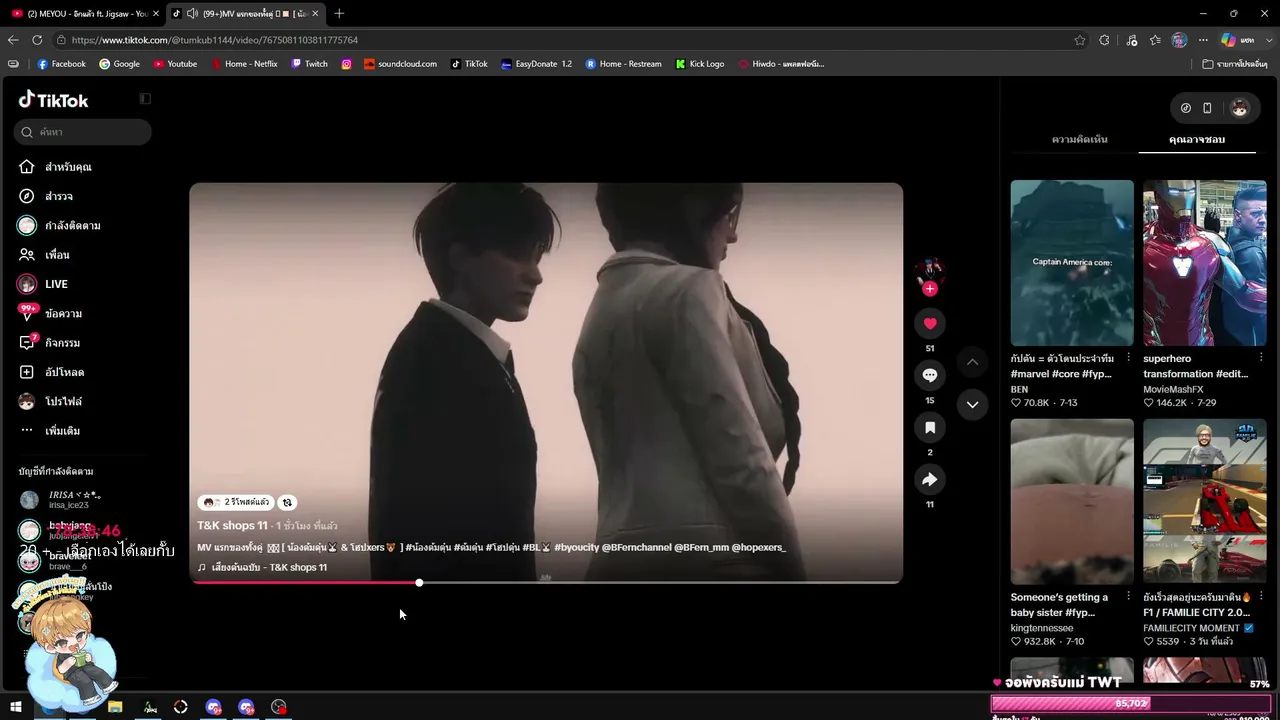
Task: Go to next video with down arrow
Action: [972, 404]
